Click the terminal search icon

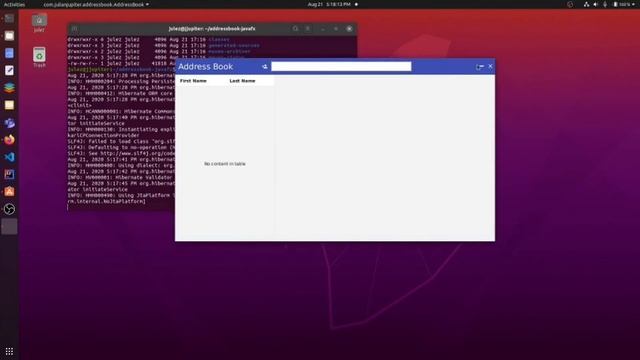[295, 29]
